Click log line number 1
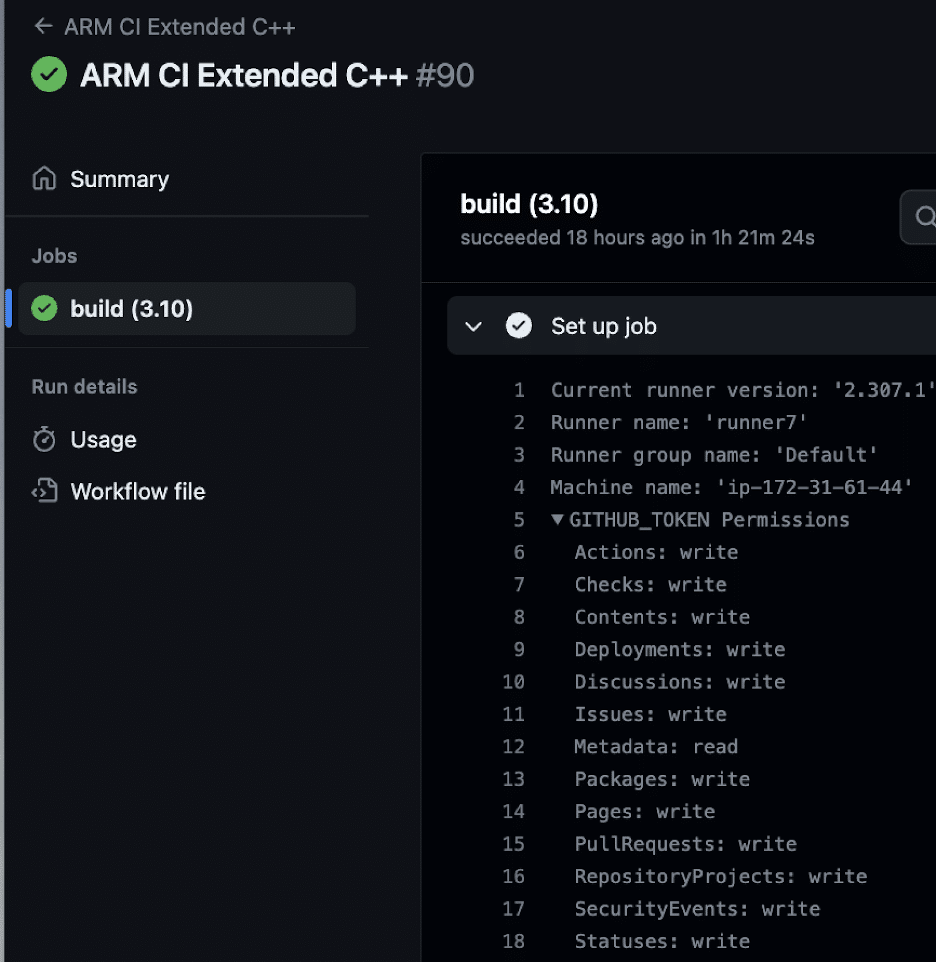The image size is (936, 962). pos(519,390)
